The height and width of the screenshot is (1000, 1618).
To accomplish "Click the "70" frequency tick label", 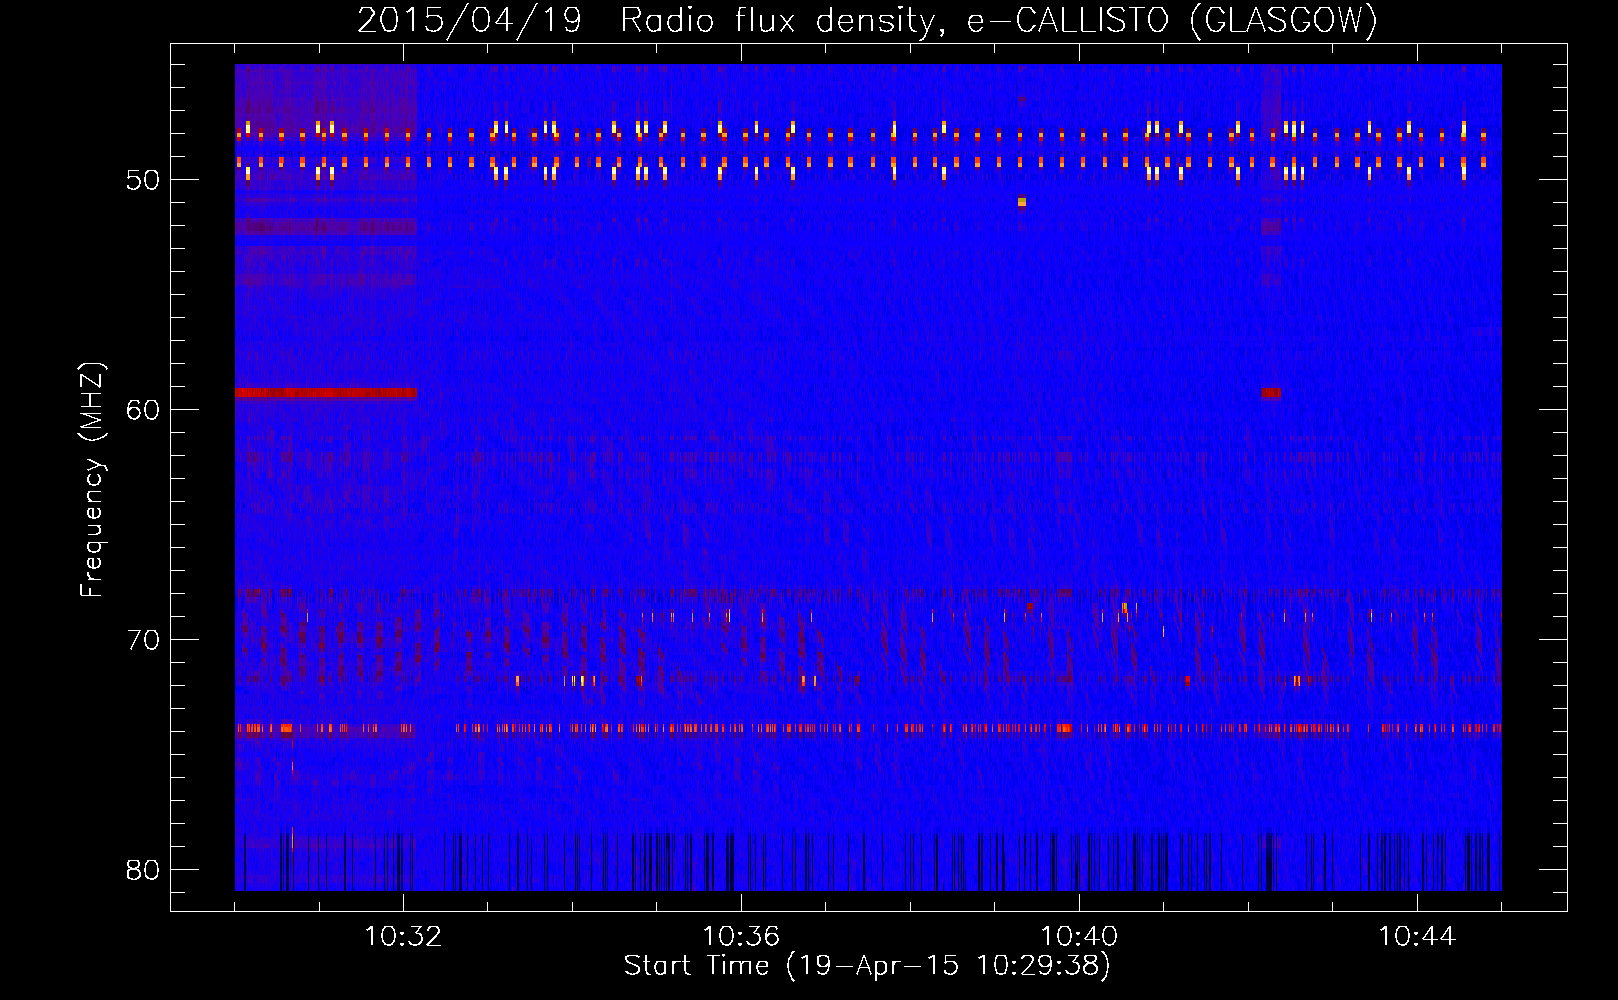I will [x=143, y=640].
